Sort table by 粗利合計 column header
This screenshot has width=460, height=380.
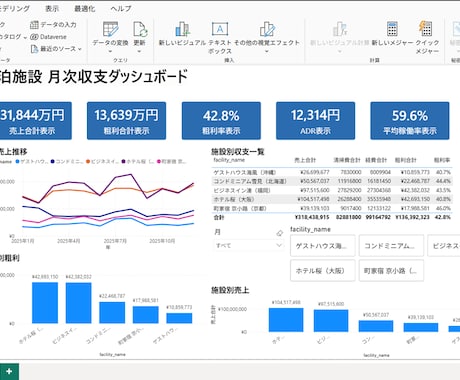pos(405,160)
